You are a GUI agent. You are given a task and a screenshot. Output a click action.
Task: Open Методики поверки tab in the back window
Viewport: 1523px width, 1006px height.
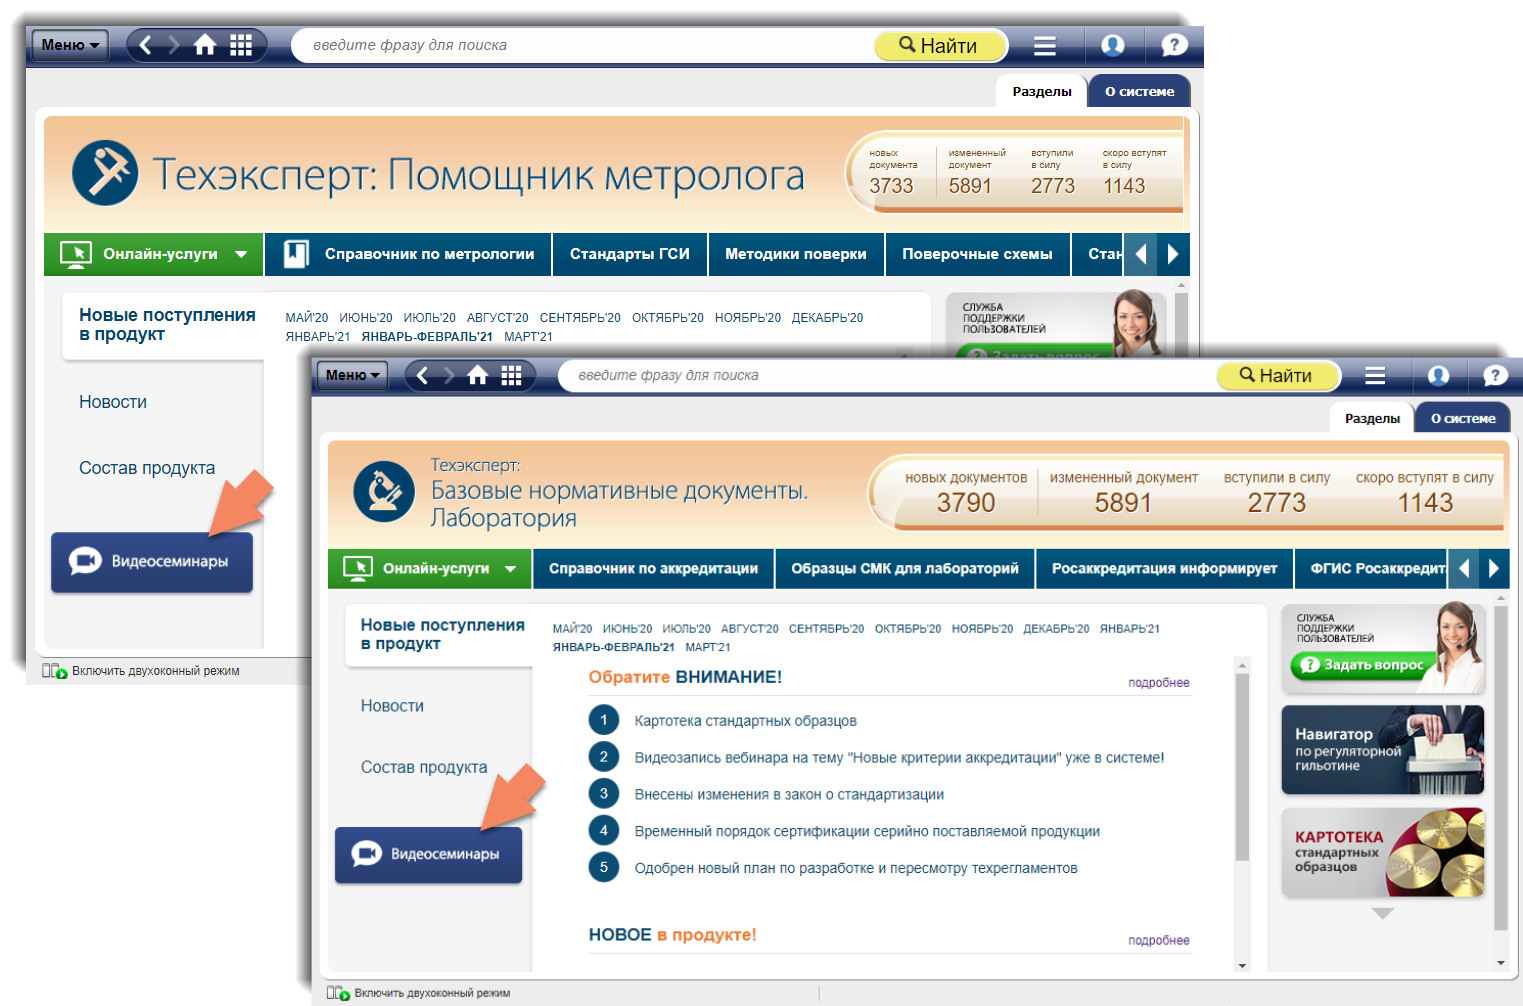796,254
